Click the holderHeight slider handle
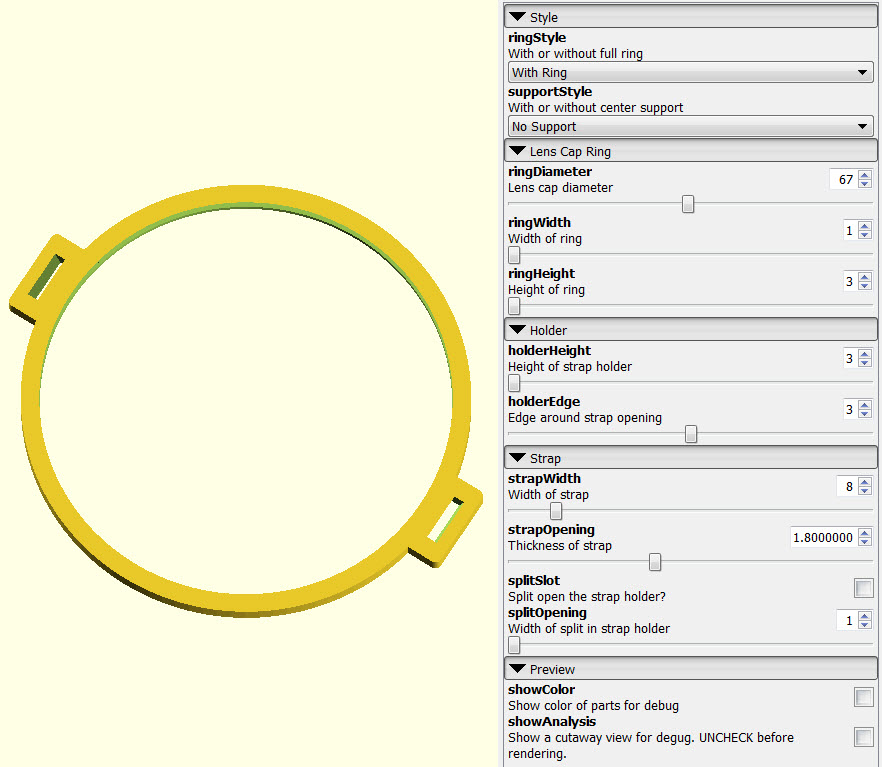 pyautogui.click(x=514, y=383)
